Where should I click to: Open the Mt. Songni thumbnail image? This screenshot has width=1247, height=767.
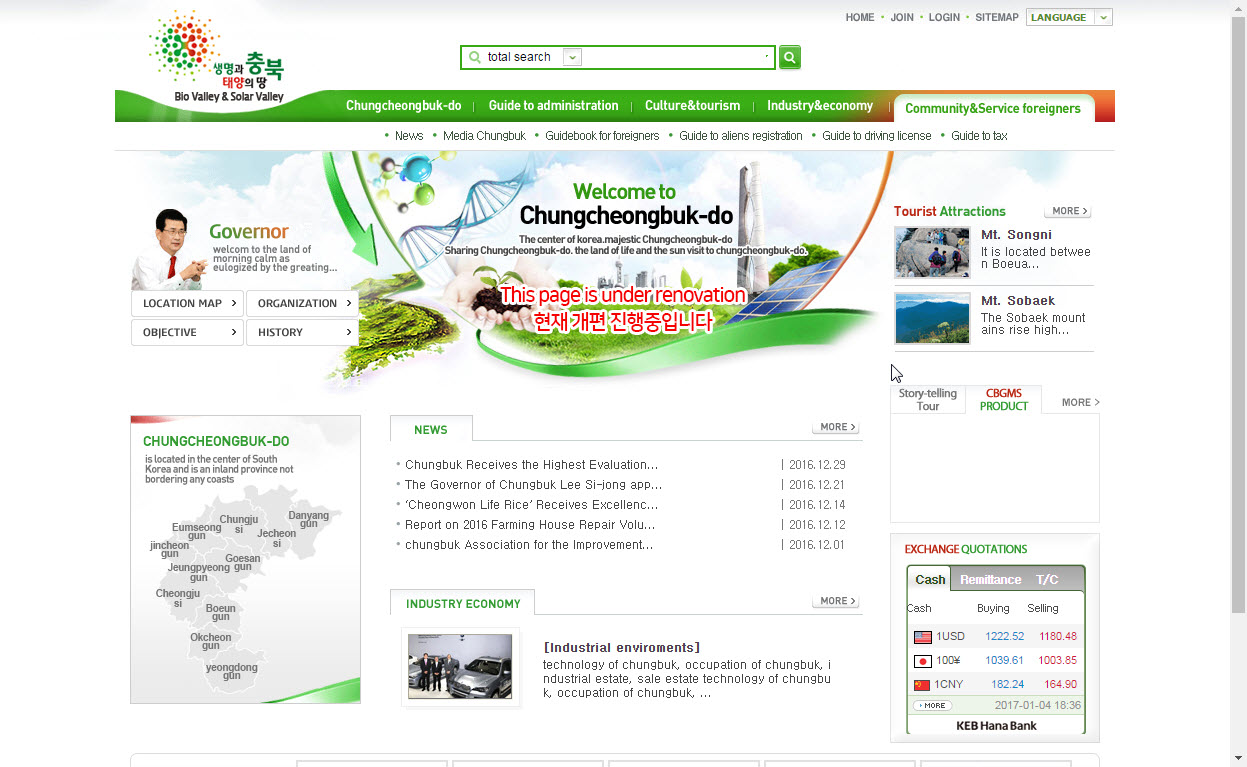[x=932, y=252]
